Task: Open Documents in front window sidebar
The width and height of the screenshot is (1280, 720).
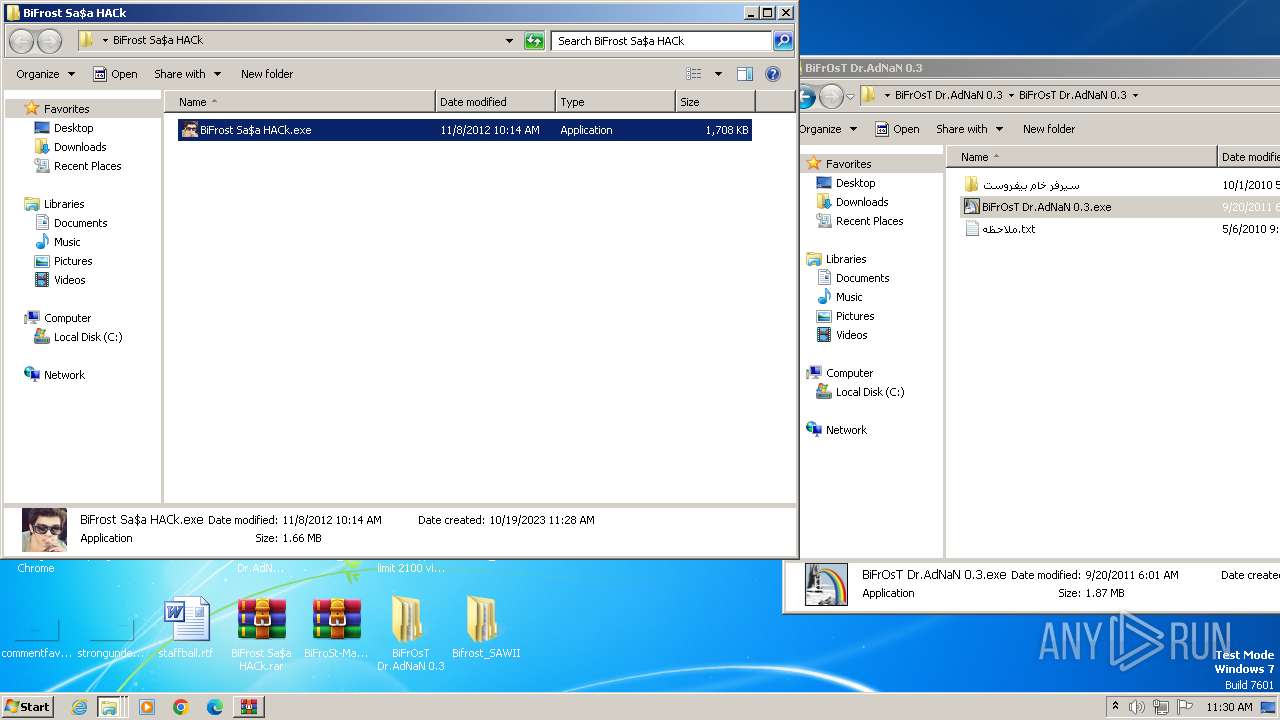Action: [x=80, y=223]
